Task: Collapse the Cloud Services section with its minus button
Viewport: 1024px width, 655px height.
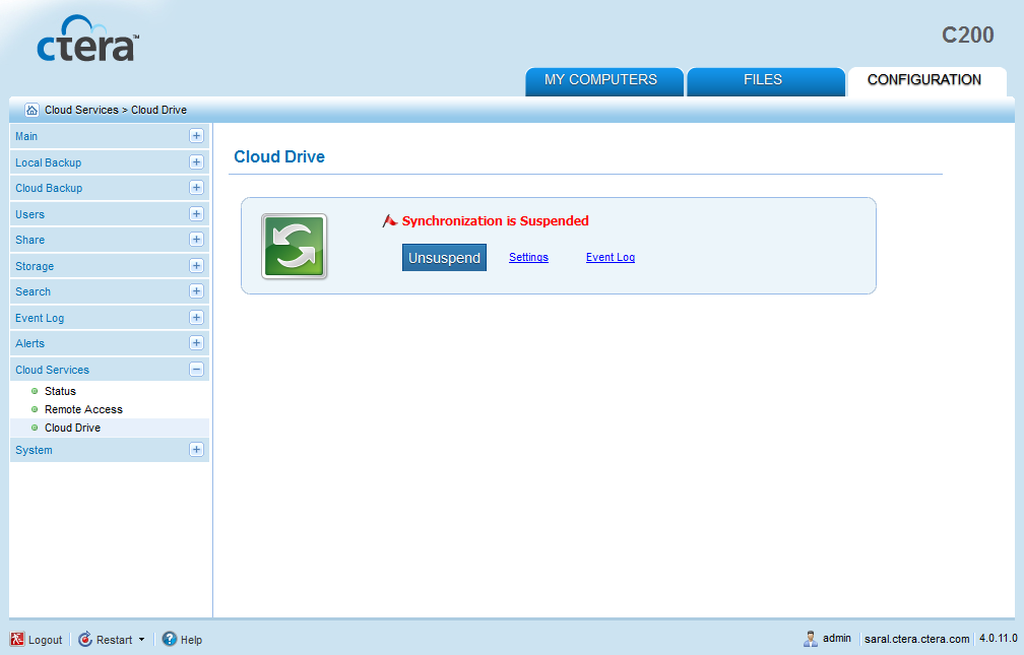Action: (x=196, y=369)
